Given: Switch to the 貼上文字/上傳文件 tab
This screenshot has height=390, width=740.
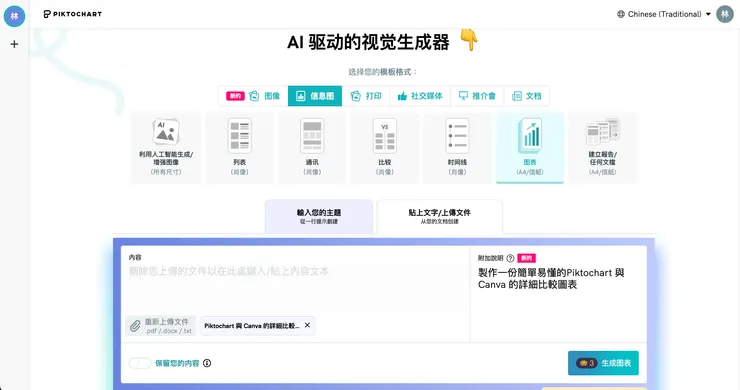Looking at the screenshot, I should click(x=439, y=216).
